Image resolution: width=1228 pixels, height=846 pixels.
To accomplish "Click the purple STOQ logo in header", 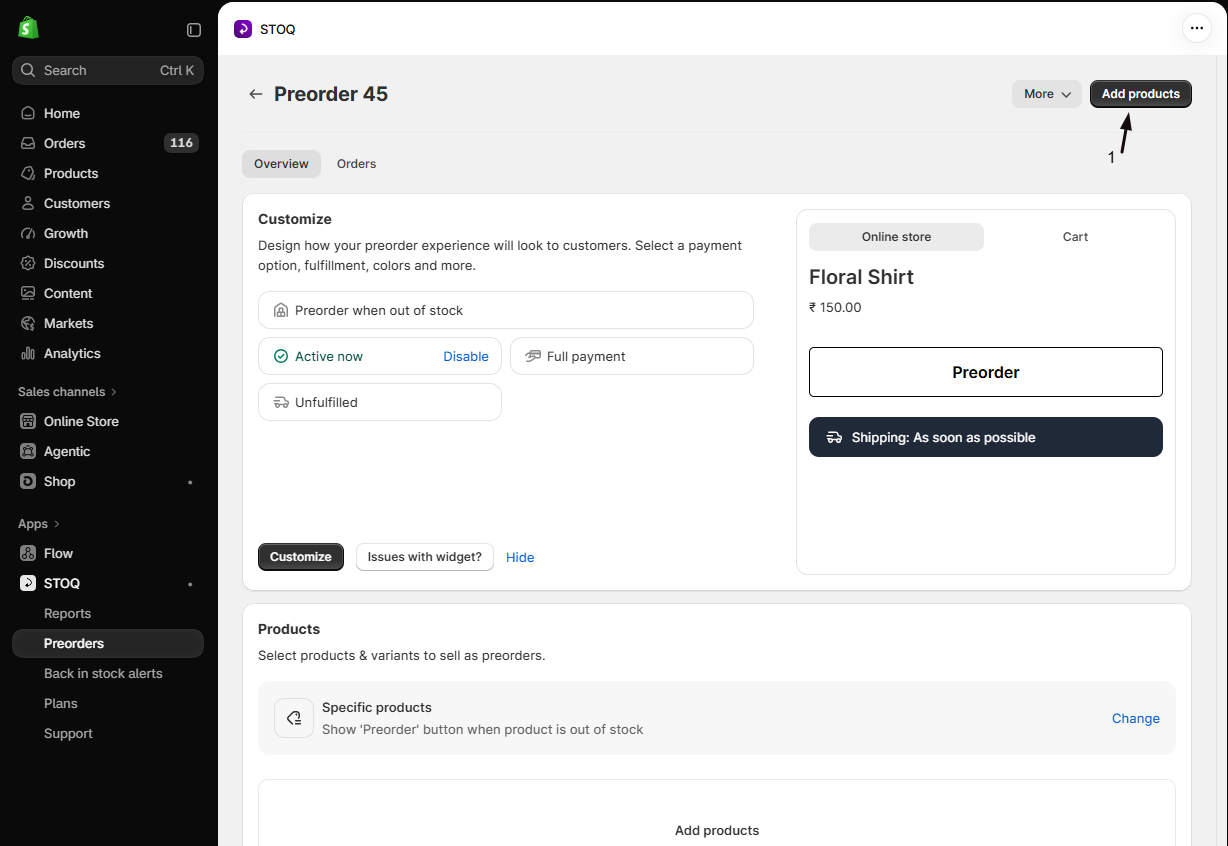I will (243, 29).
